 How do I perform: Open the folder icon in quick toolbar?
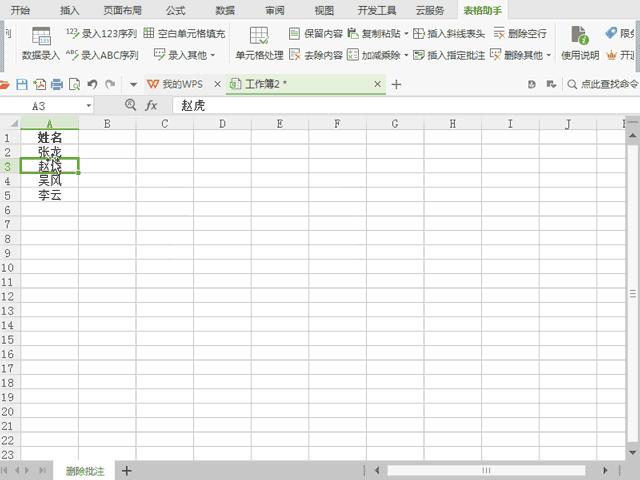point(4,84)
